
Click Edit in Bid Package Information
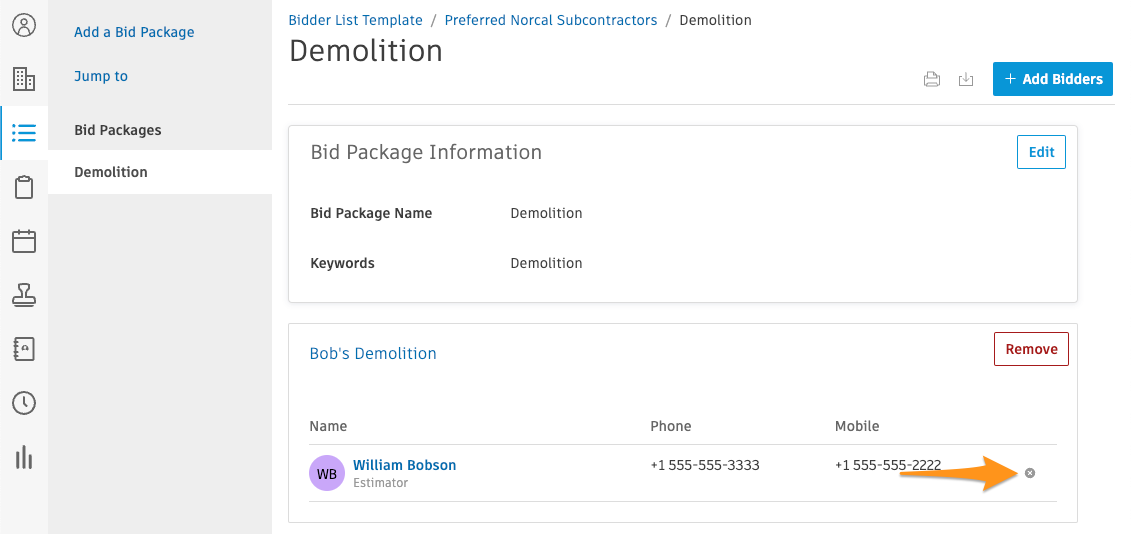coord(1041,152)
